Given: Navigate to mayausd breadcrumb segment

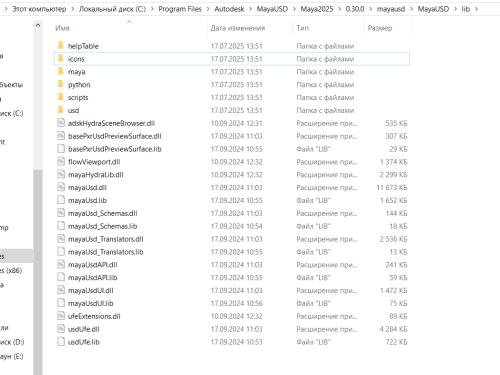Looking at the screenshot, I should [391, 9].
